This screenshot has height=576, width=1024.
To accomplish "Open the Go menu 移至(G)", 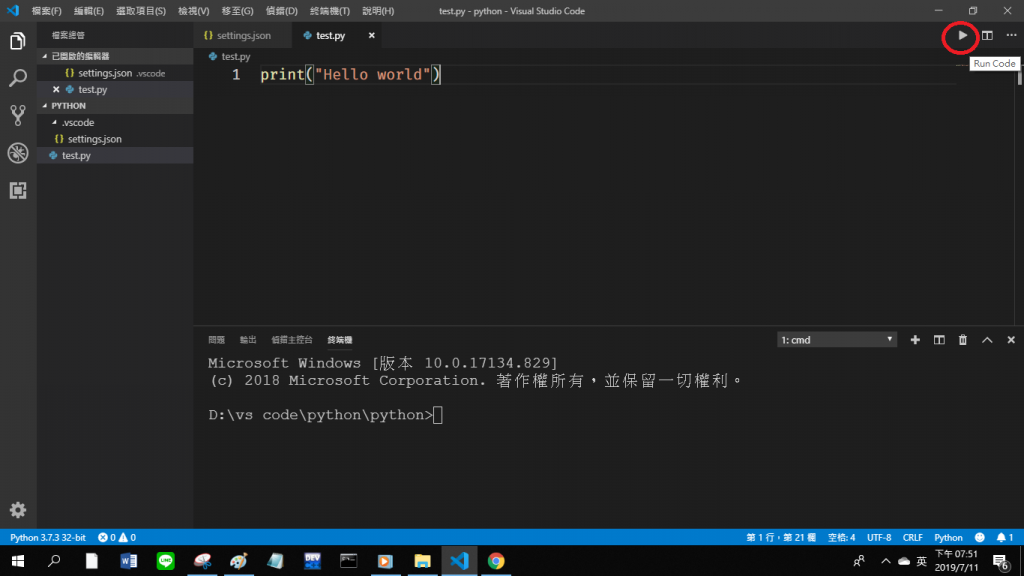I will (x=237, y=11).
